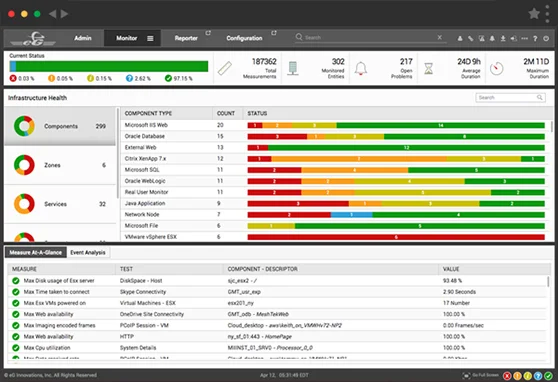
Task: Click the server Monitored Entities icon
Action: pyautogui.click(x=293, y=68)
